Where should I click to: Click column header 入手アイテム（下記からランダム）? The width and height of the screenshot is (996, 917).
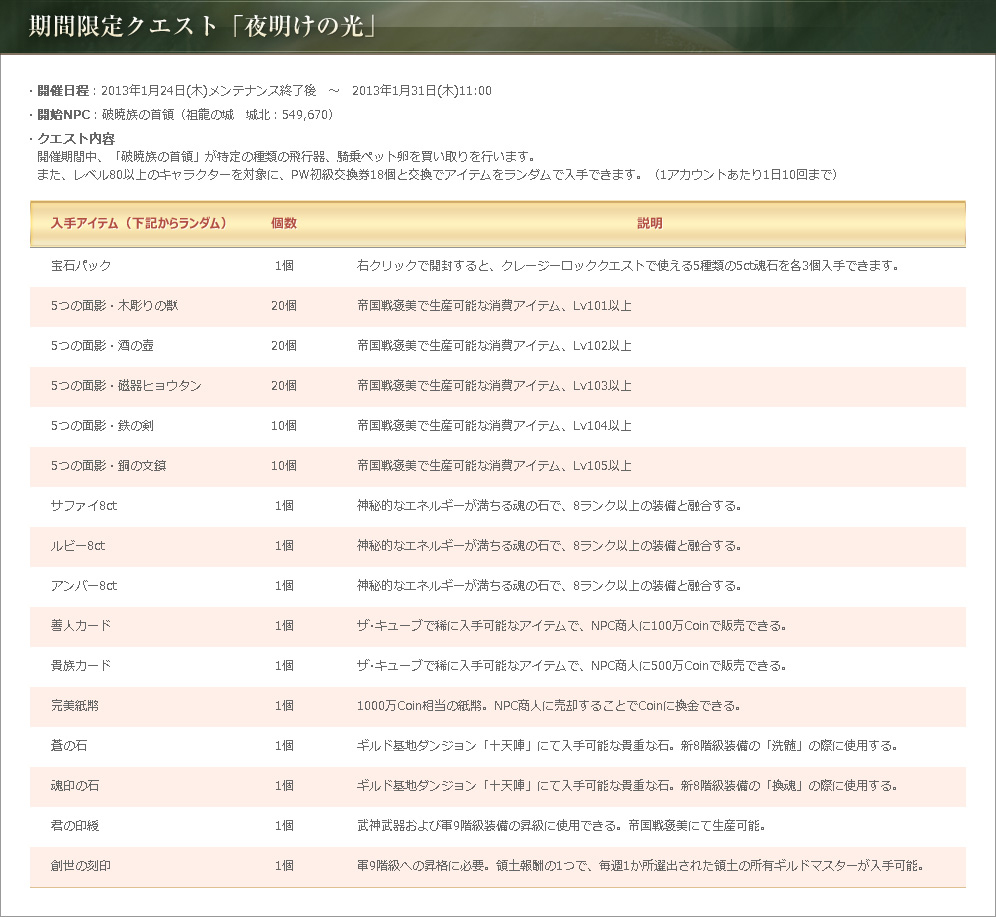[x=139, y=223]
